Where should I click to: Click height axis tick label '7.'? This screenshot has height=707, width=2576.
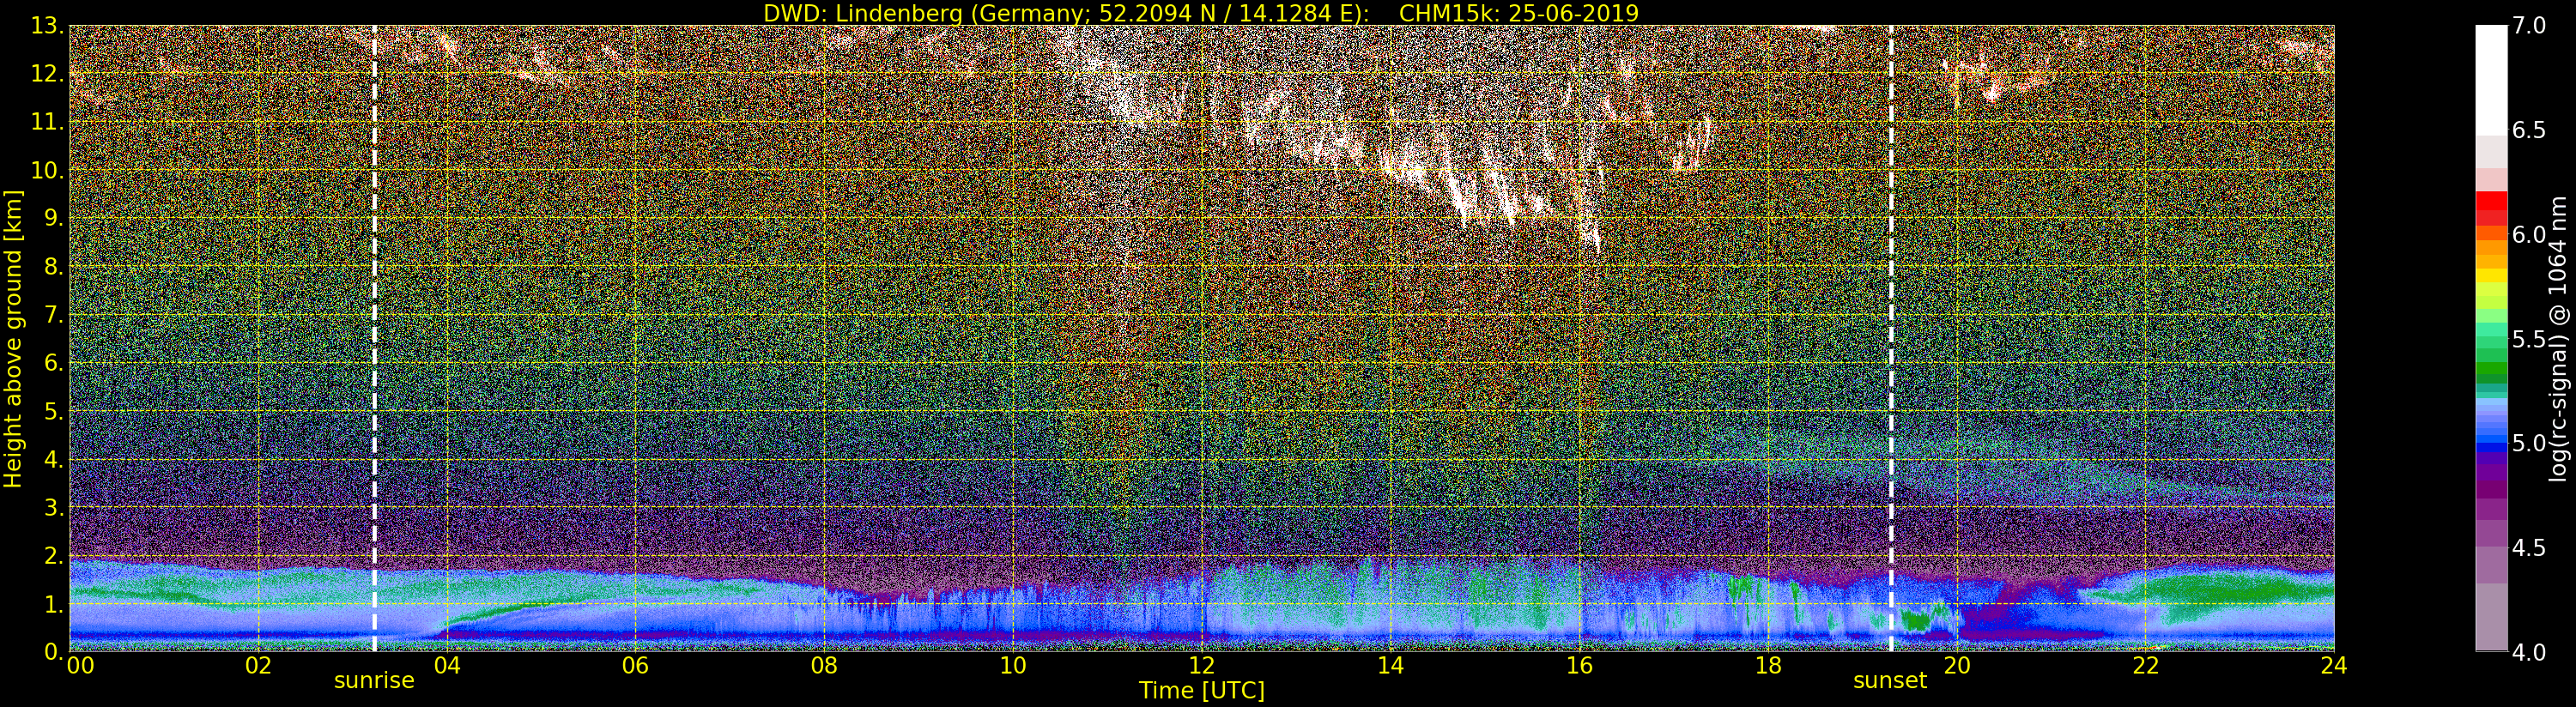(53, 315)
